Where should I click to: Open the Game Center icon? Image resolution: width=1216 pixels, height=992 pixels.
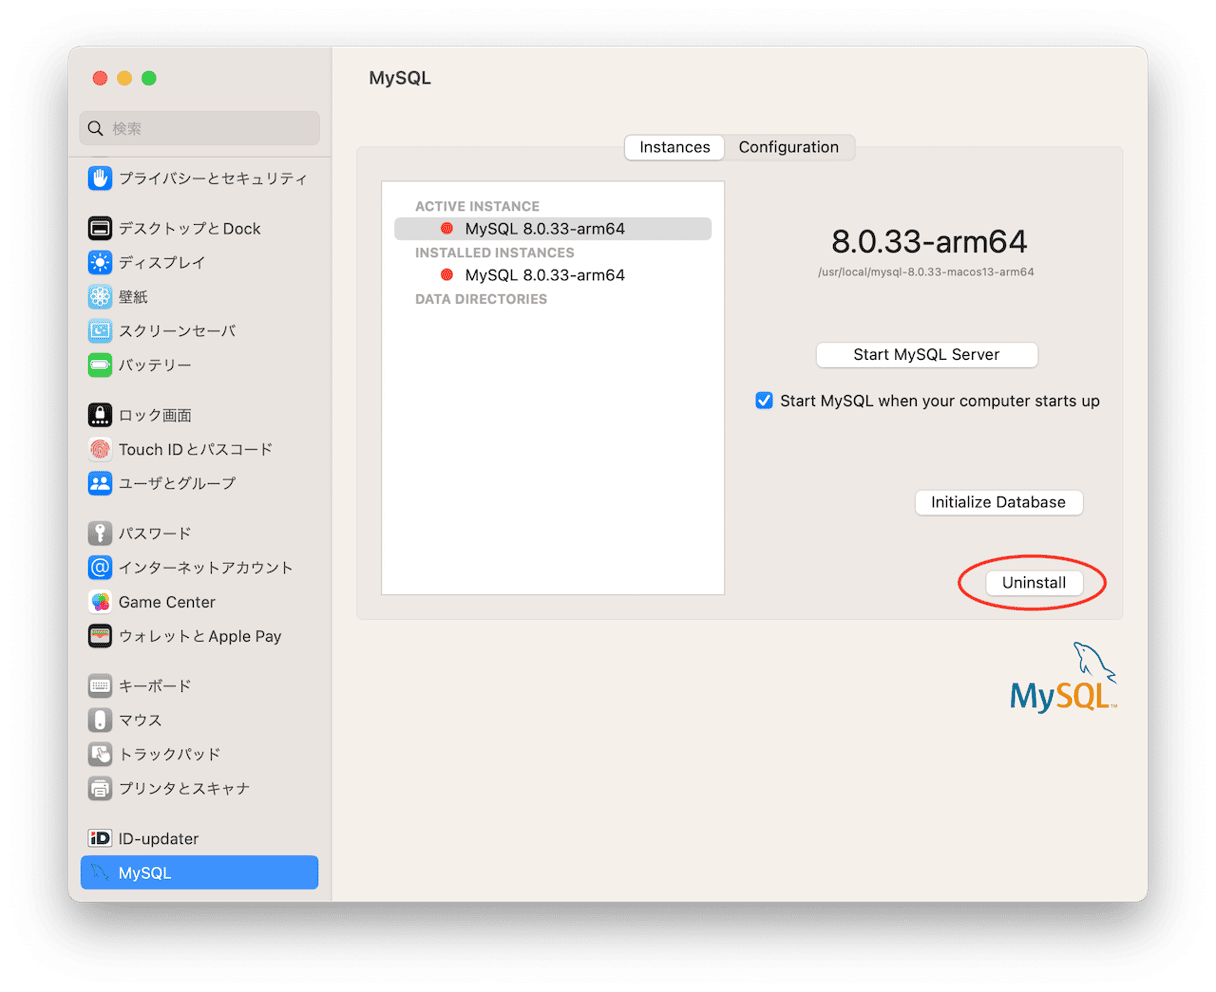point(100,602)
